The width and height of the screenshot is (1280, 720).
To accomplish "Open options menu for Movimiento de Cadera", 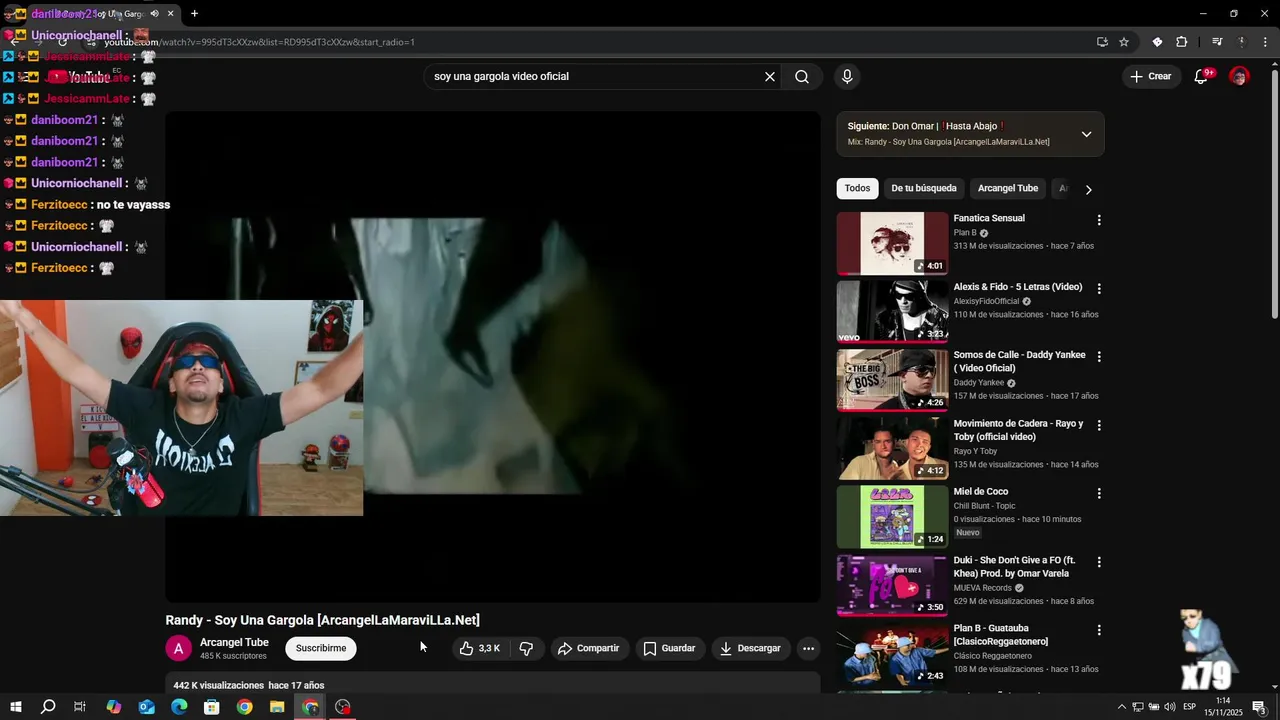I will [1099, 425].
